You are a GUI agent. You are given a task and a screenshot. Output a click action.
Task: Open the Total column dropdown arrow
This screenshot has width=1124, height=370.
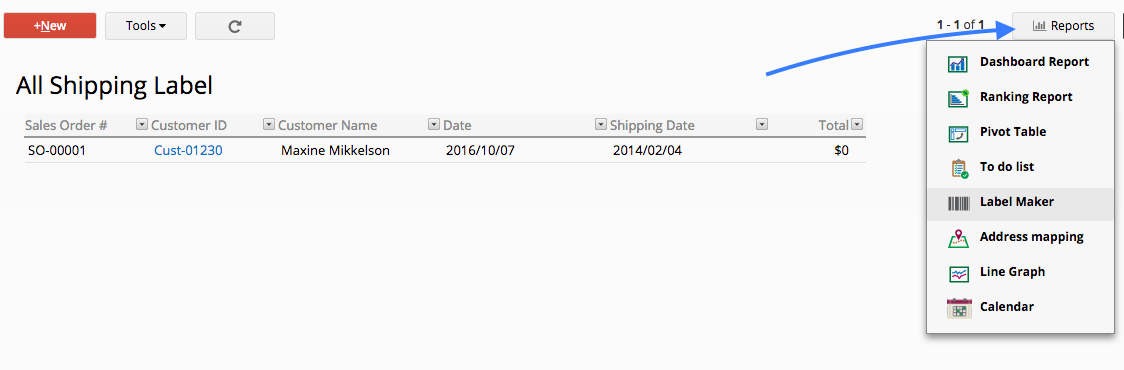pyautogui.click(x=857, y=125)
